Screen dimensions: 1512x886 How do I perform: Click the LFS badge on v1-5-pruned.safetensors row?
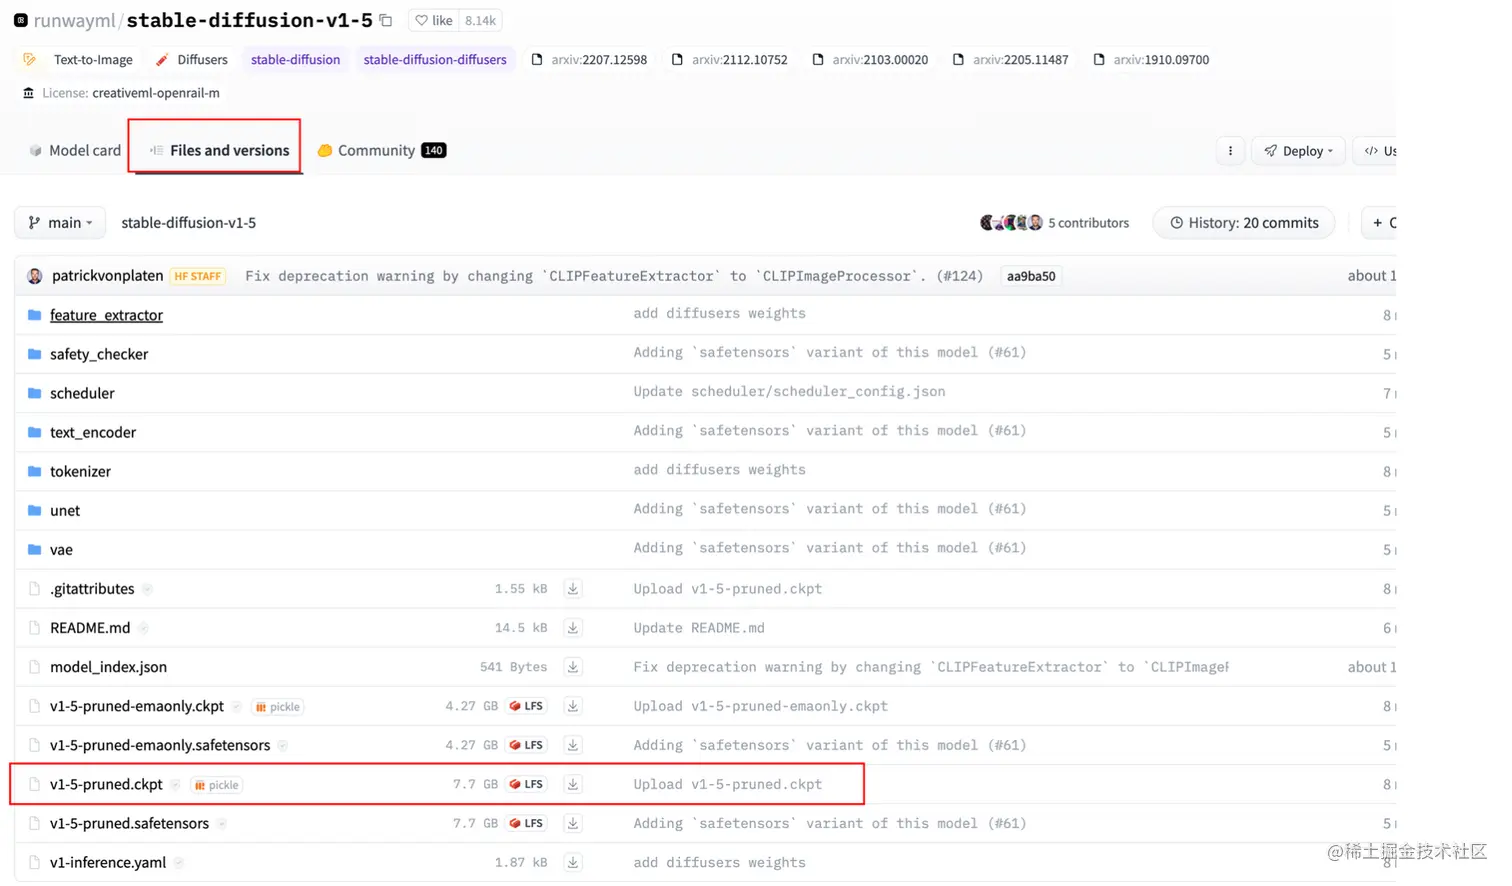(x=526, y=823)
